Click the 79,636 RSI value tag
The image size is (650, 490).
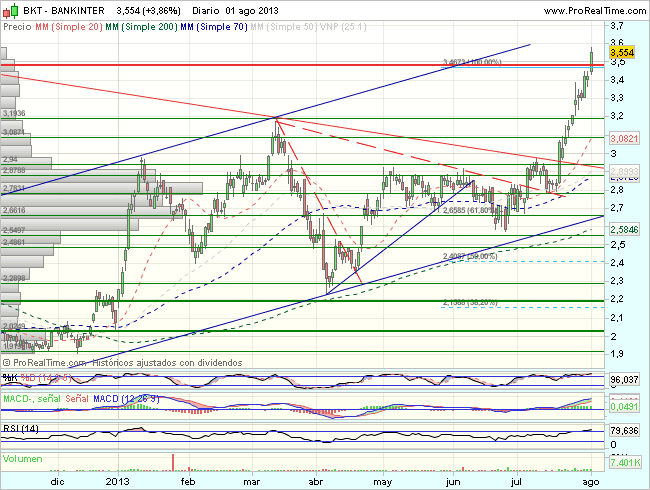pos(622,432)
